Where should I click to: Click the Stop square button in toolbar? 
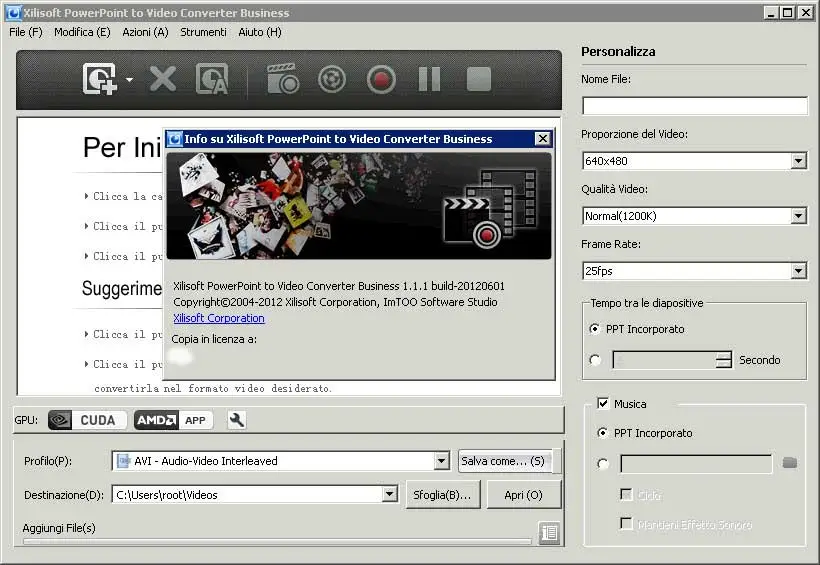479,80
